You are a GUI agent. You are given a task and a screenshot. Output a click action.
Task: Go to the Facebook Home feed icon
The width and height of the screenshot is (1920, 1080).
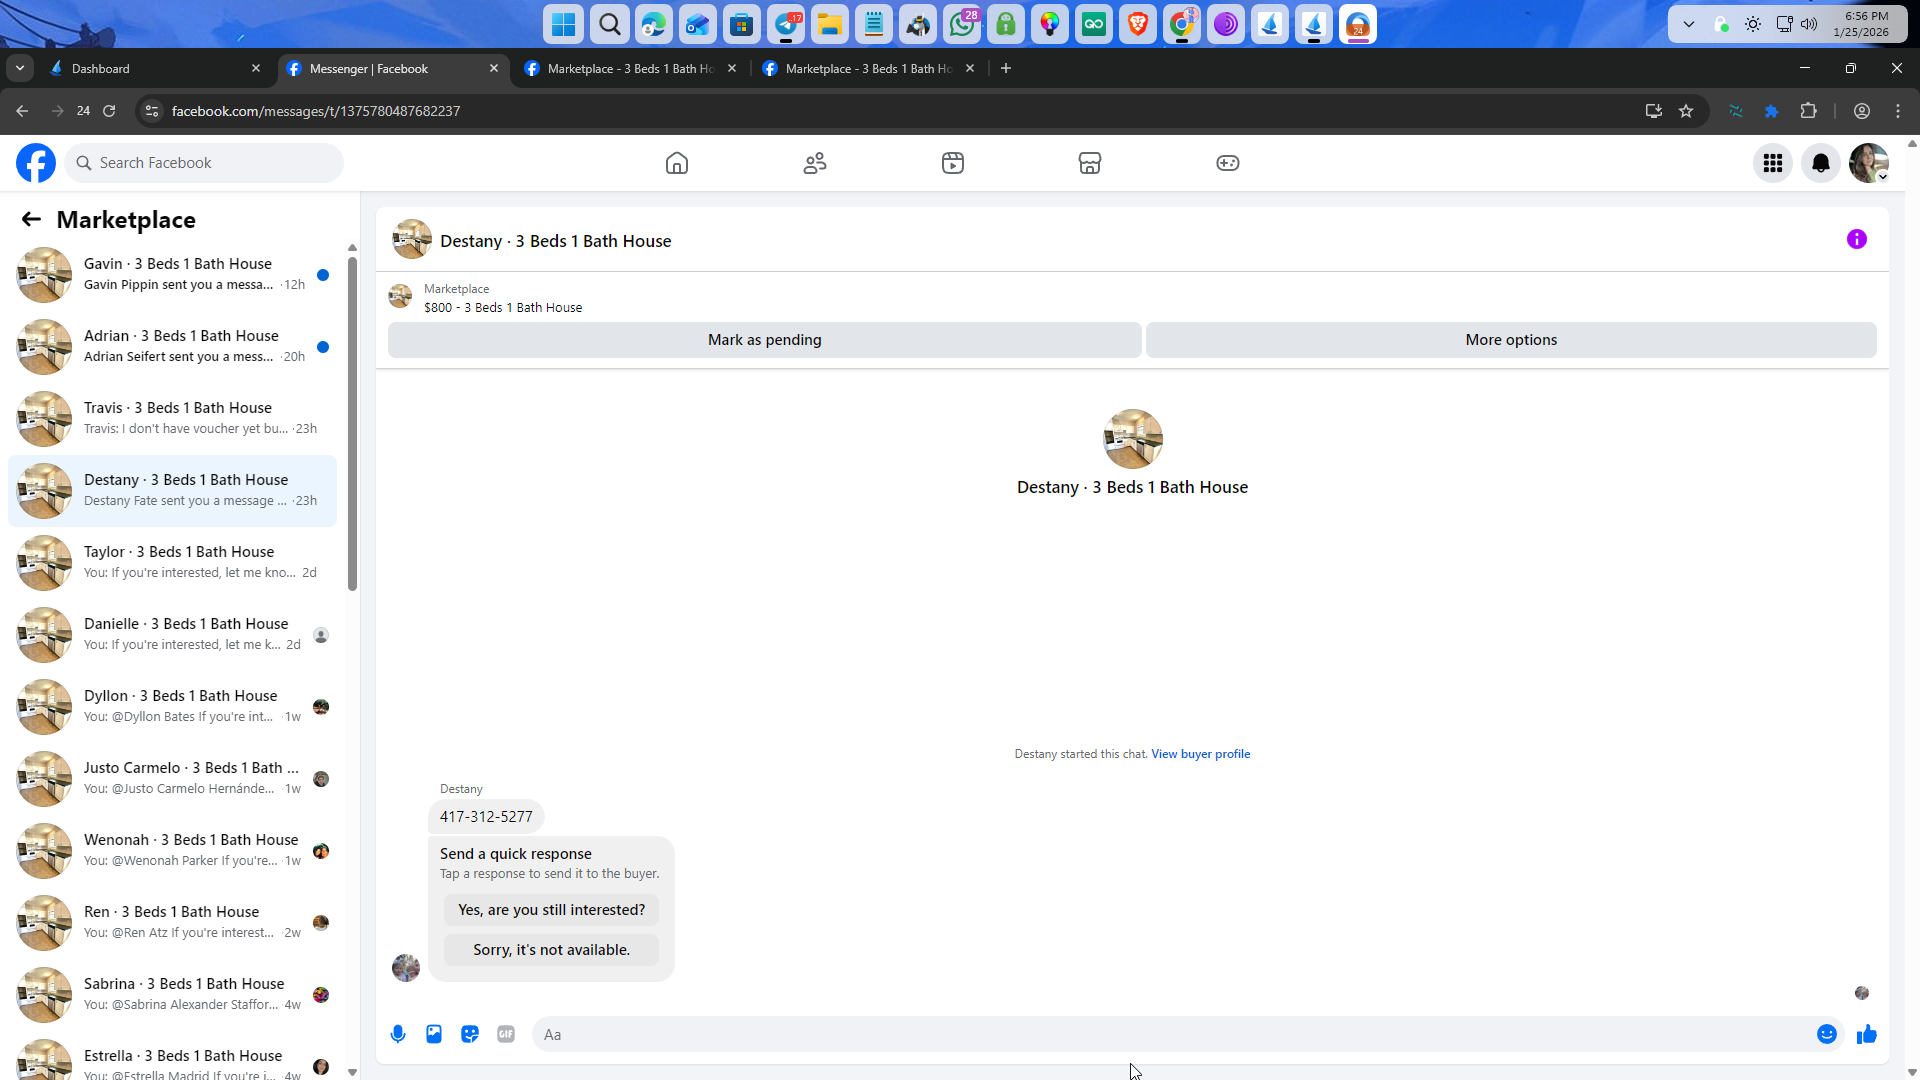point(677,163)
